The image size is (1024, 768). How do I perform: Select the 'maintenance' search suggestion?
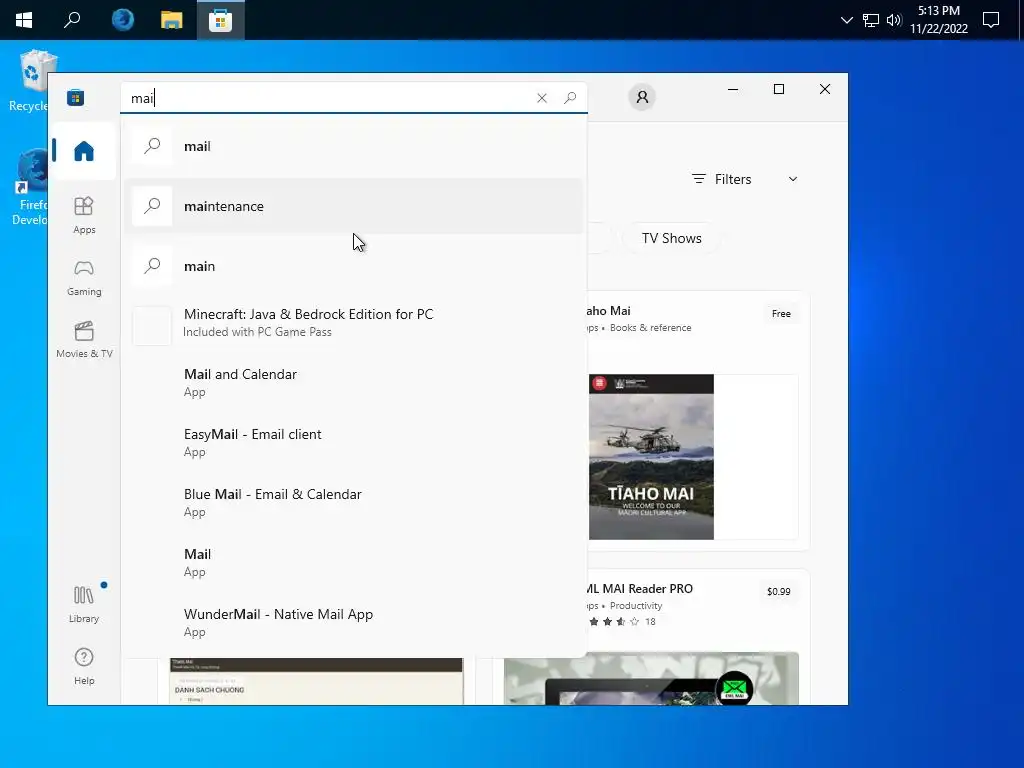pyautogui.click(x=353, y=206)
